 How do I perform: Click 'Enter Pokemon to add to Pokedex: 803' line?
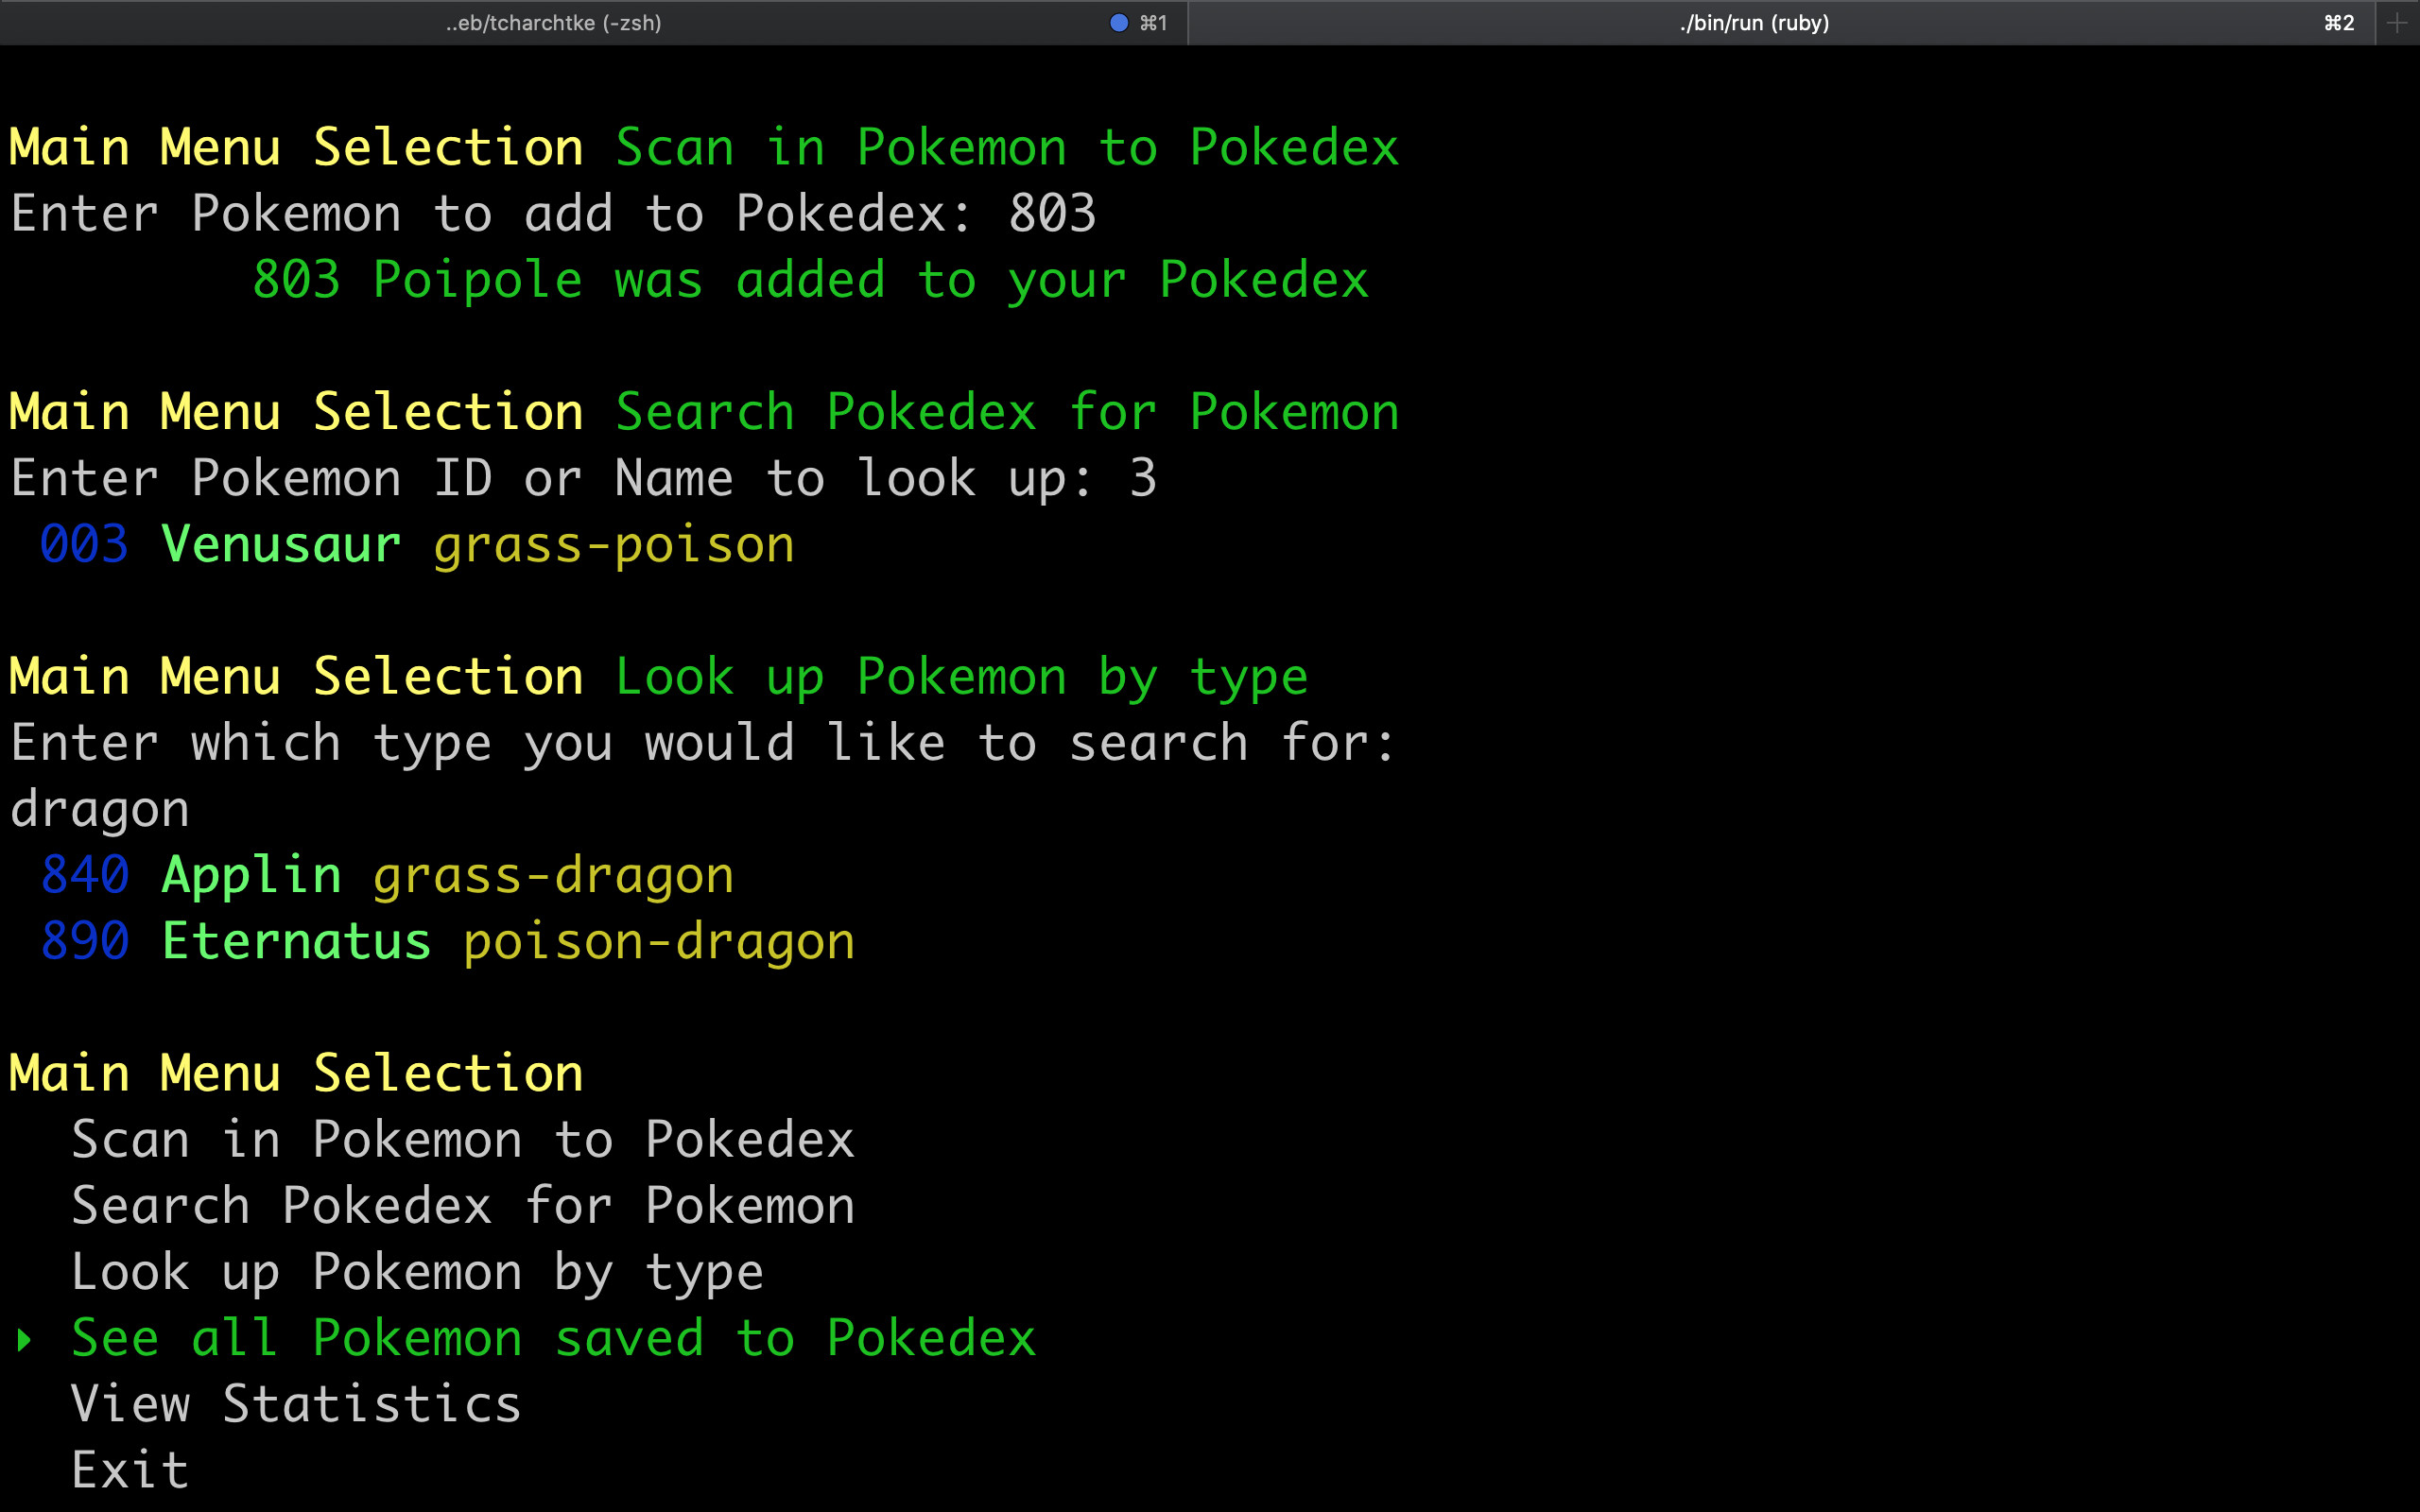click(x=553, y=213)
